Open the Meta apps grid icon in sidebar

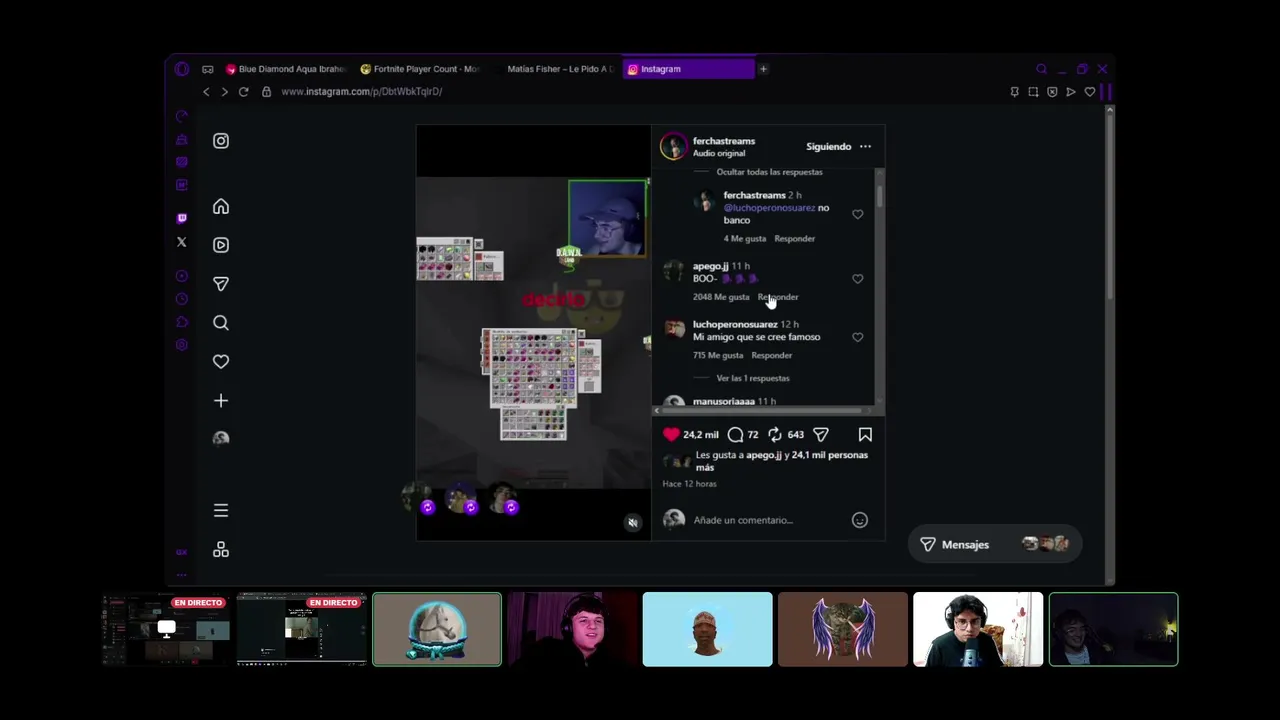pyautogui.click(x=221, y=550)
